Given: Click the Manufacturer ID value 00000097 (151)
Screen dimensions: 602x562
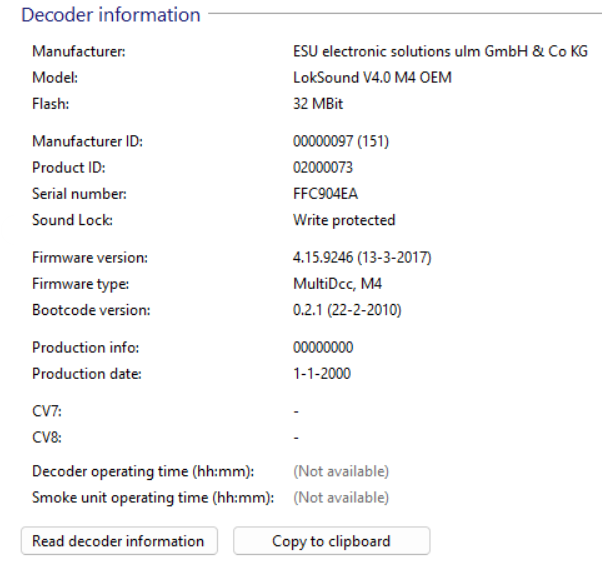Looking at the screenshot, I should 341,142.
